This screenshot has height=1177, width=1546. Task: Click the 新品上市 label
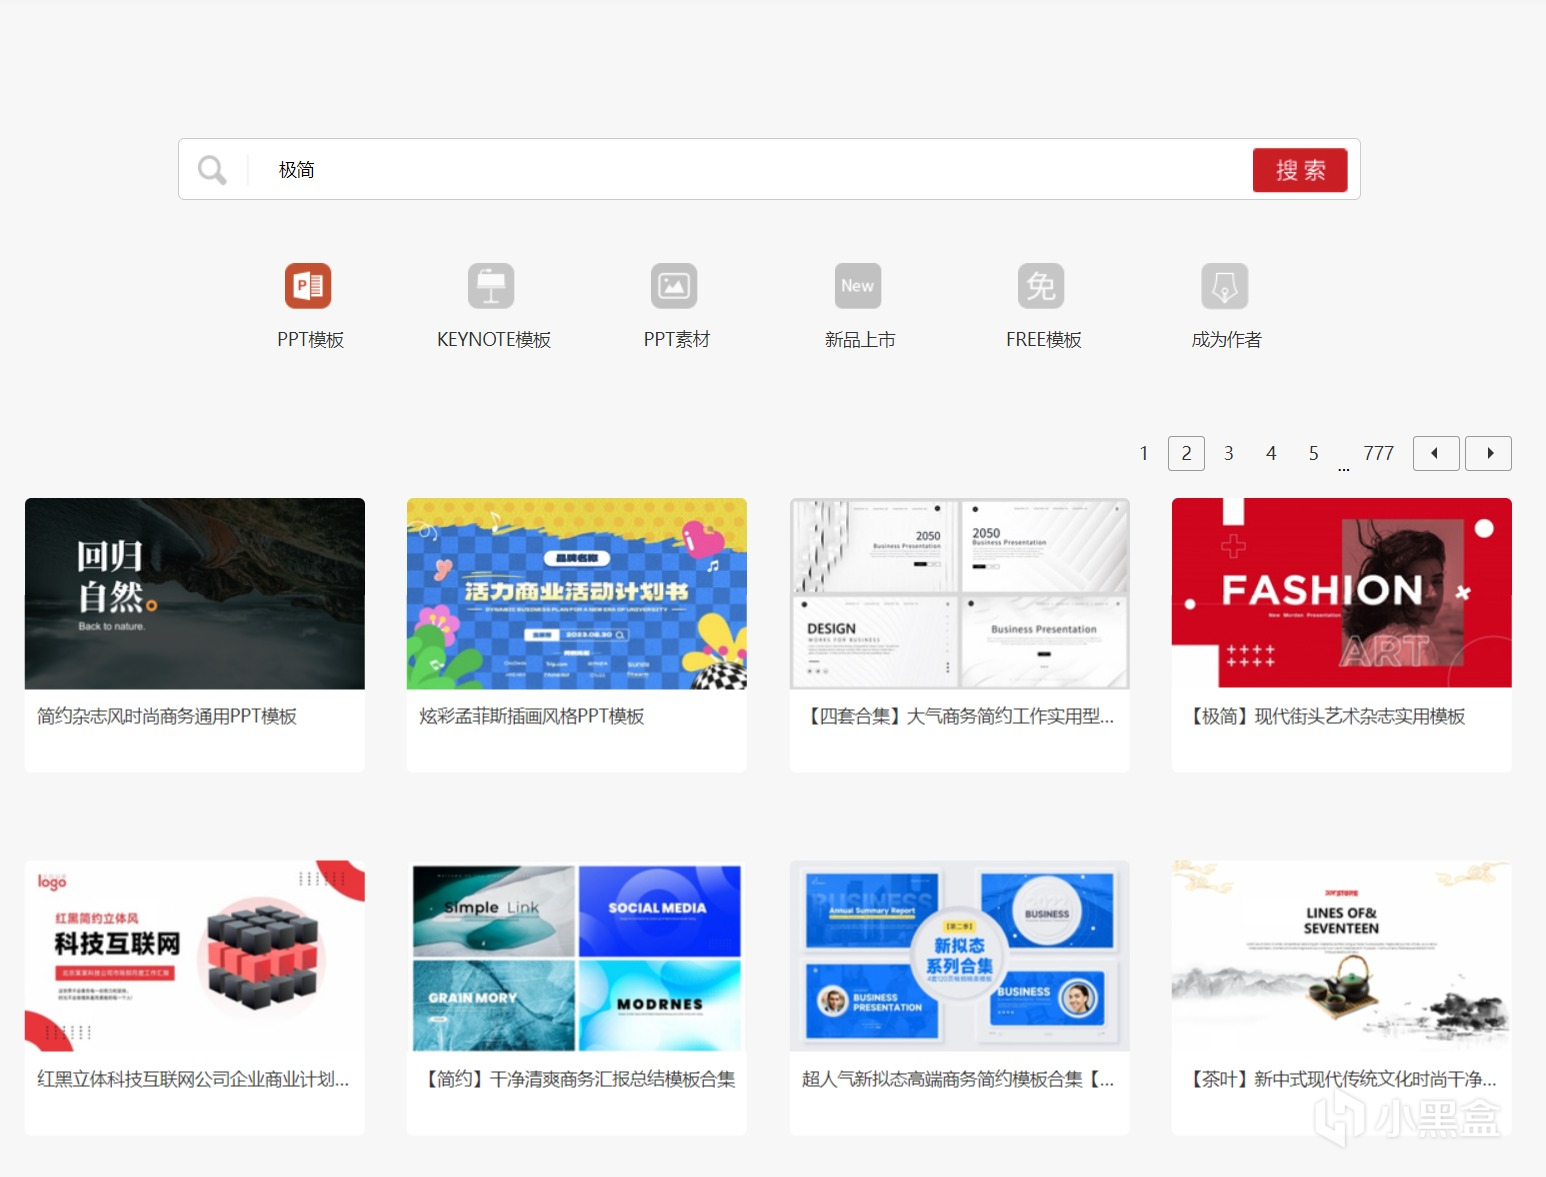[860, 340]
